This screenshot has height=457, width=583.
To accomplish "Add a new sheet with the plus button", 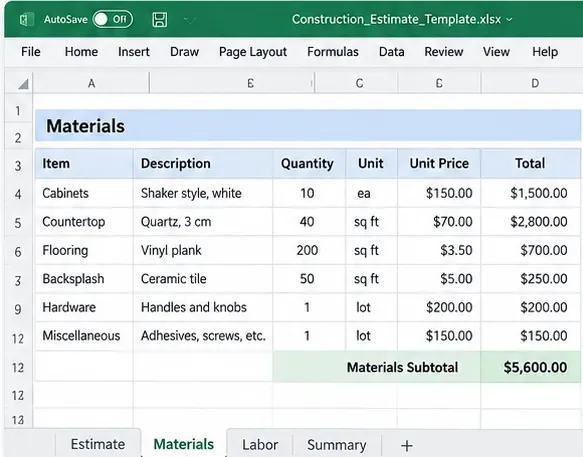I will click(406, 445).
